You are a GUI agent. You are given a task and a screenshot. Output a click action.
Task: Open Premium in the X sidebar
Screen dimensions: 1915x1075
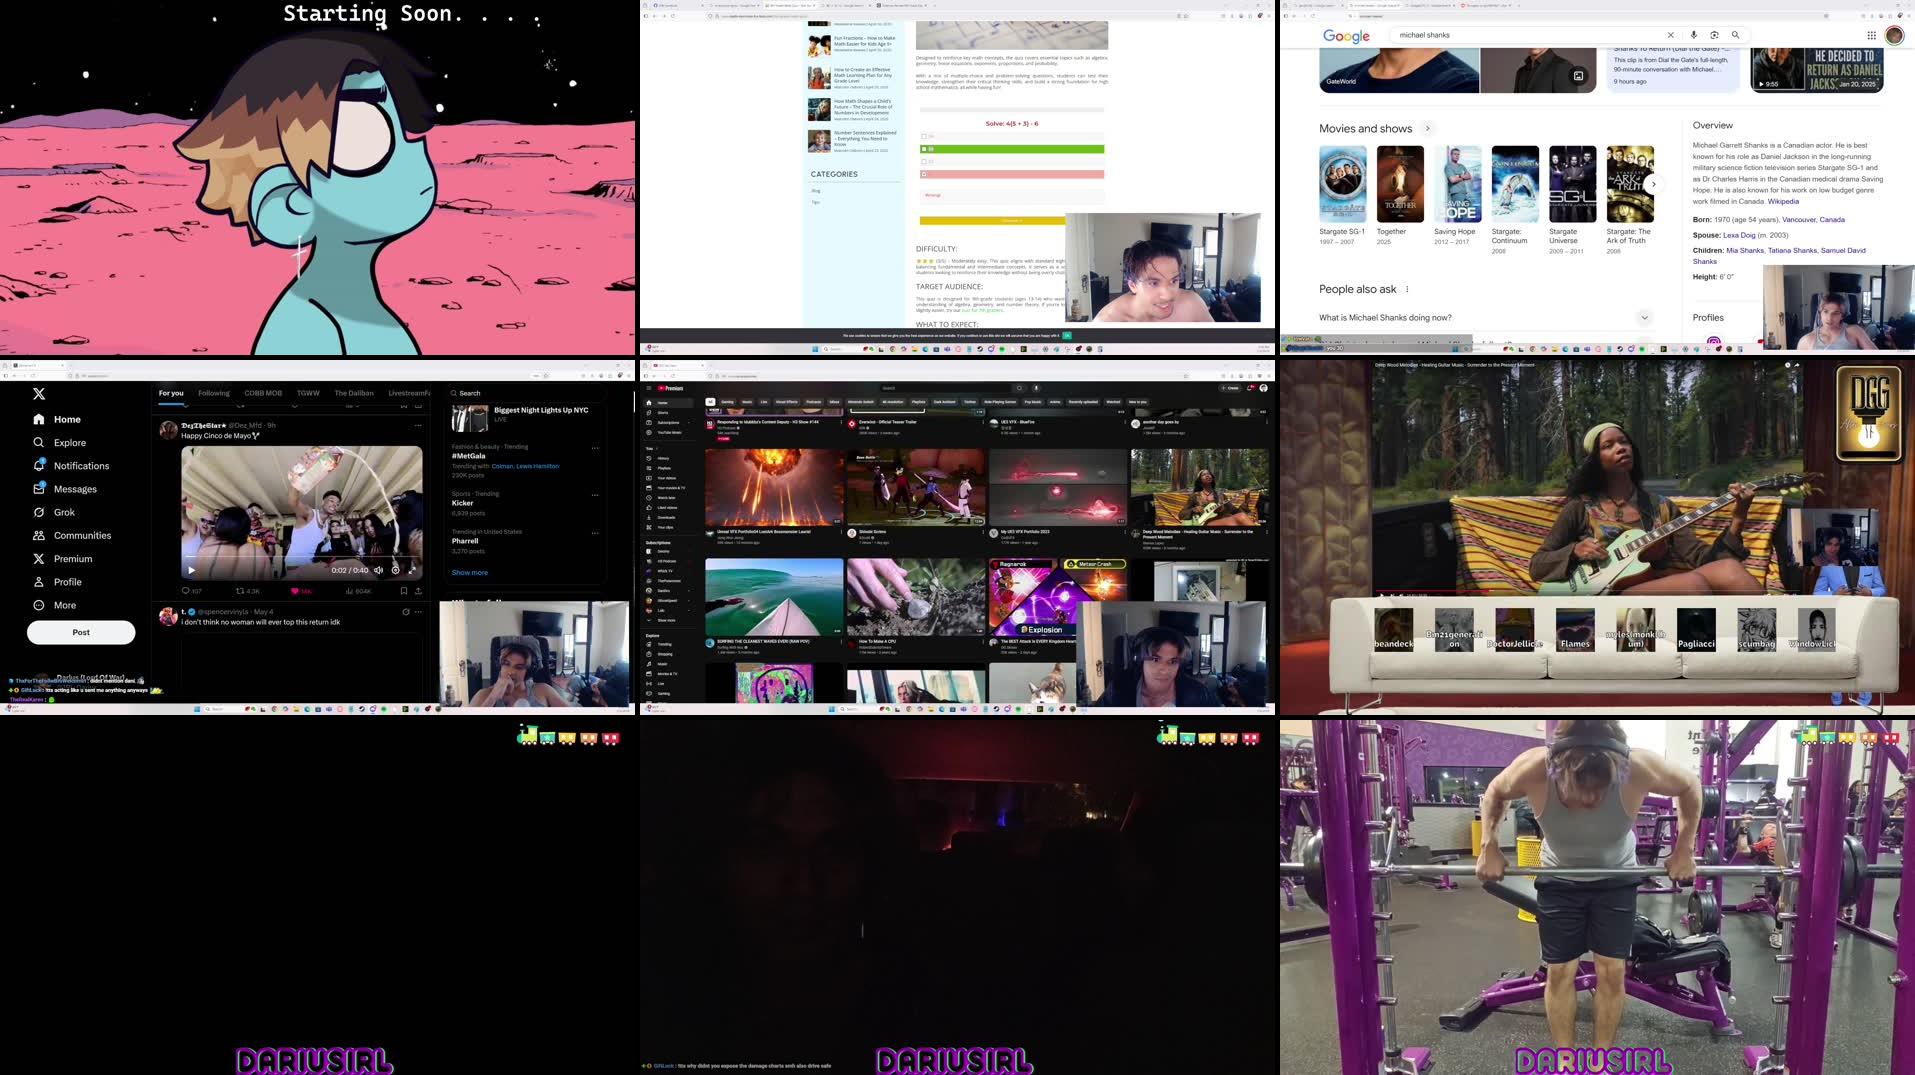coord(62,559)
